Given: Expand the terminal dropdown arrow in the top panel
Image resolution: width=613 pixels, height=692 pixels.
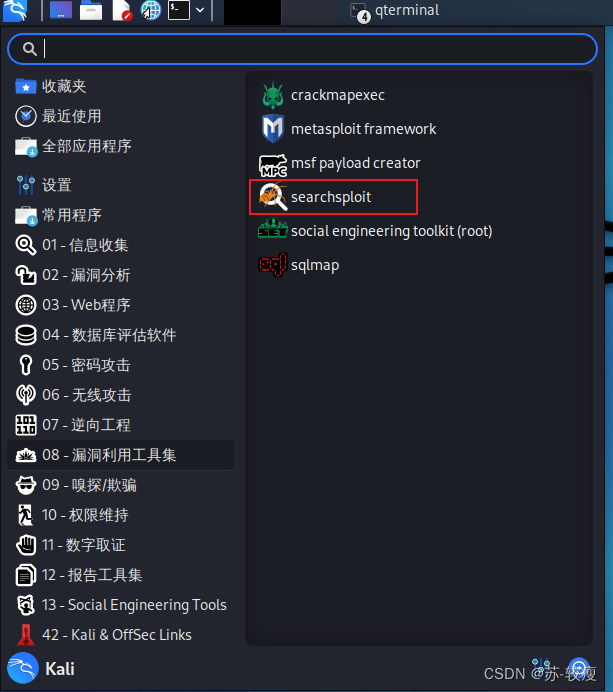Looking at the screenshot, I should click(x=200, y=10).
